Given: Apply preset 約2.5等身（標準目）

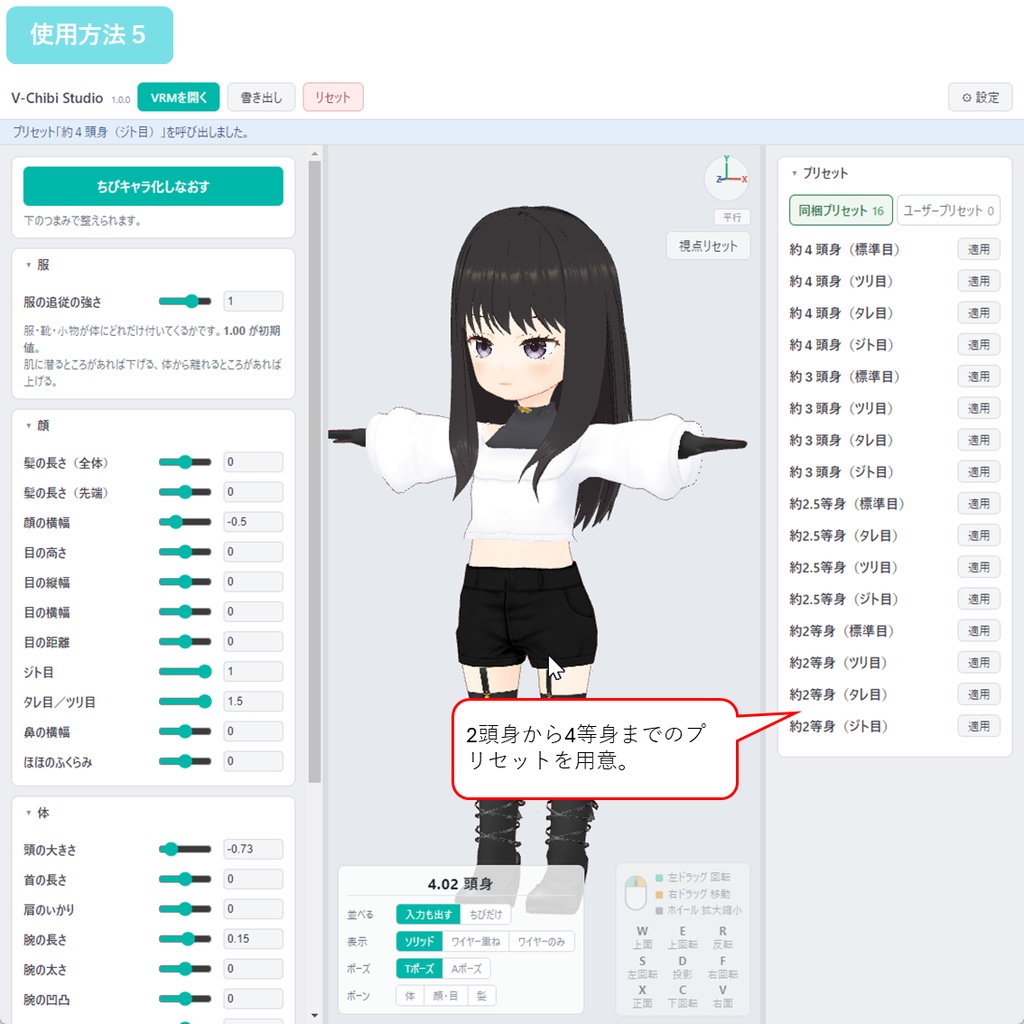Looking at the screenshot, I should 978,504.
